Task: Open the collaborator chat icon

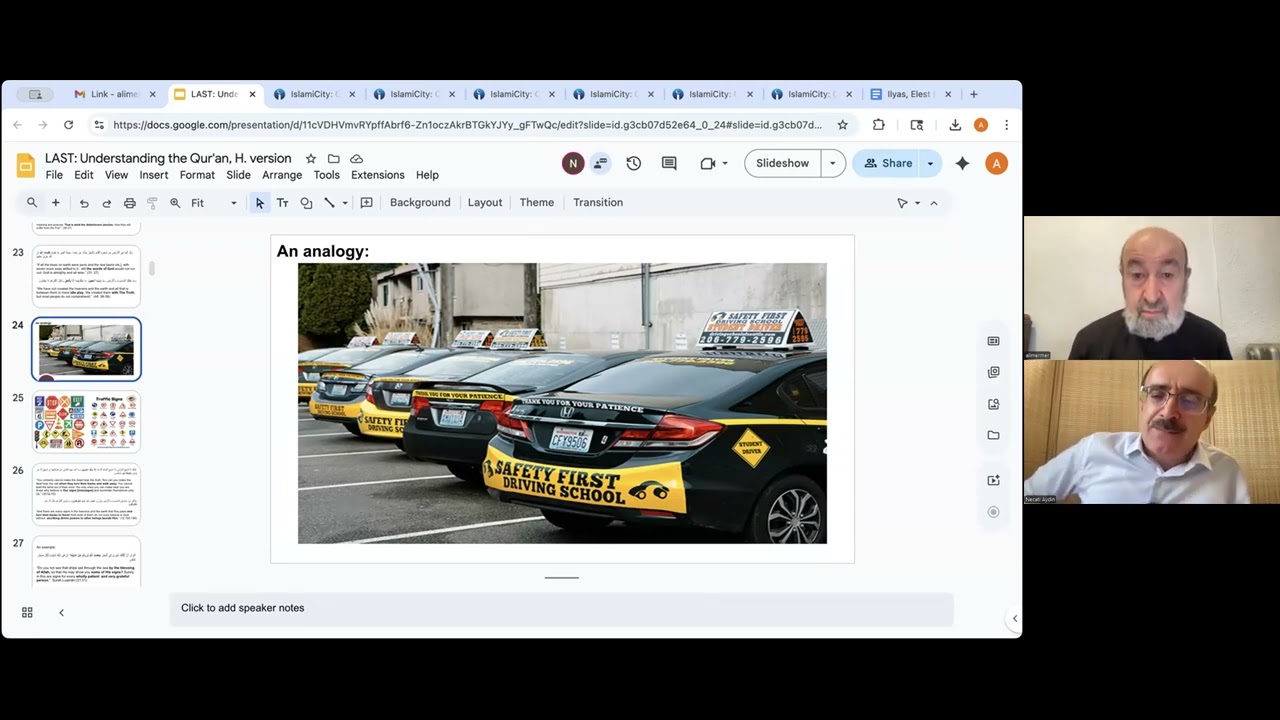Action: (600, 163)
